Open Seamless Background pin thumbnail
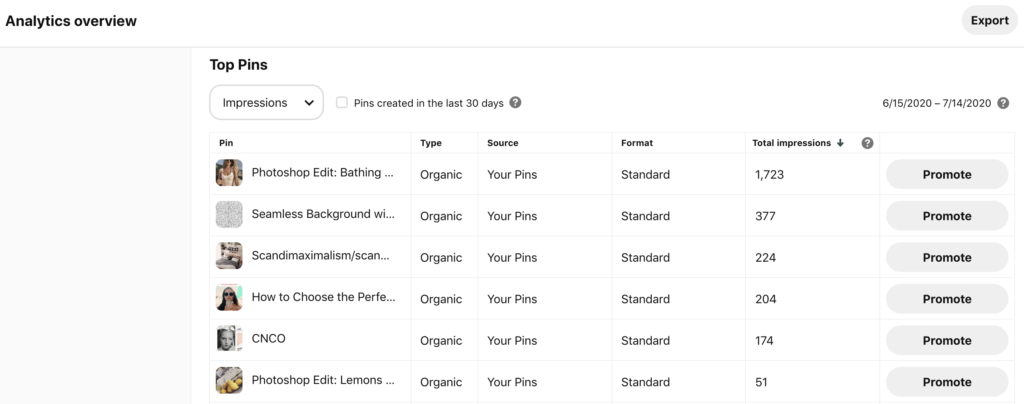The image size is (1024, 404). click(x=229, y=215)
